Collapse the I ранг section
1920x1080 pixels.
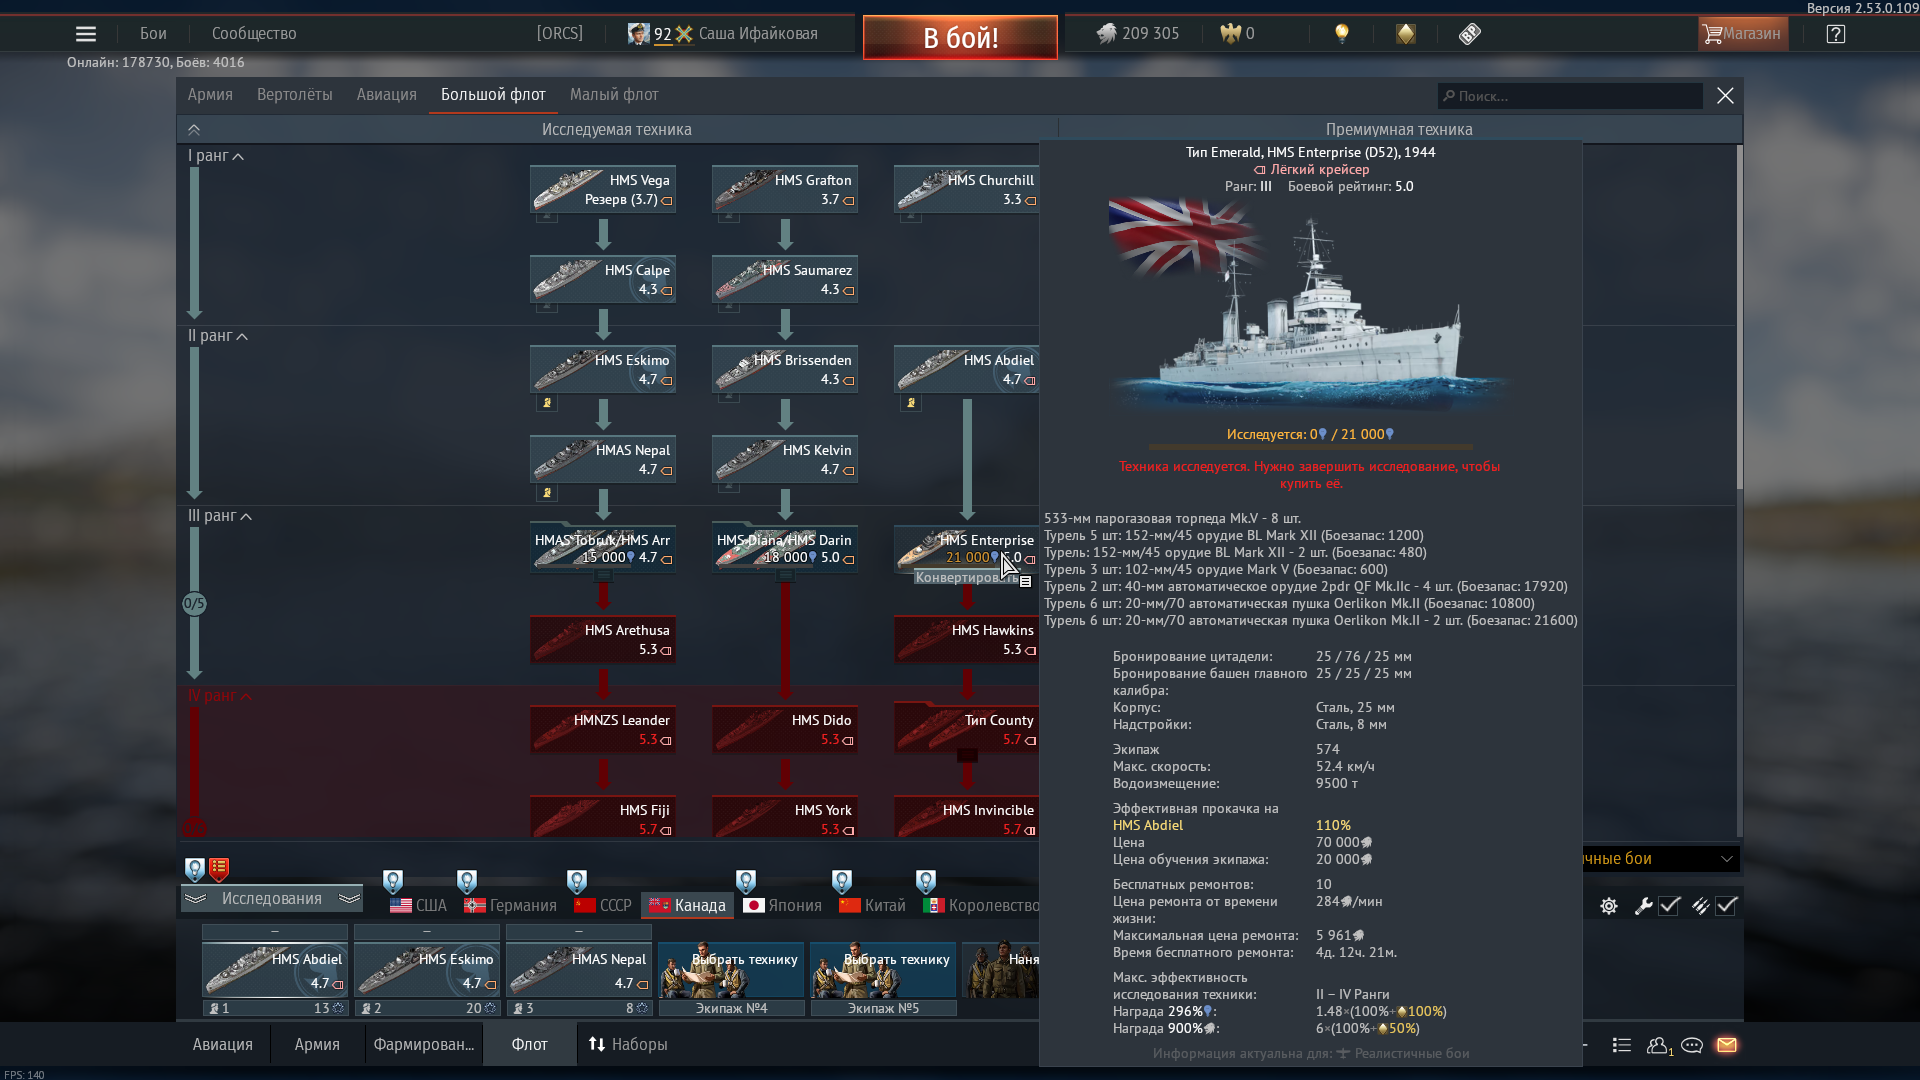click(x=238, y=157)
